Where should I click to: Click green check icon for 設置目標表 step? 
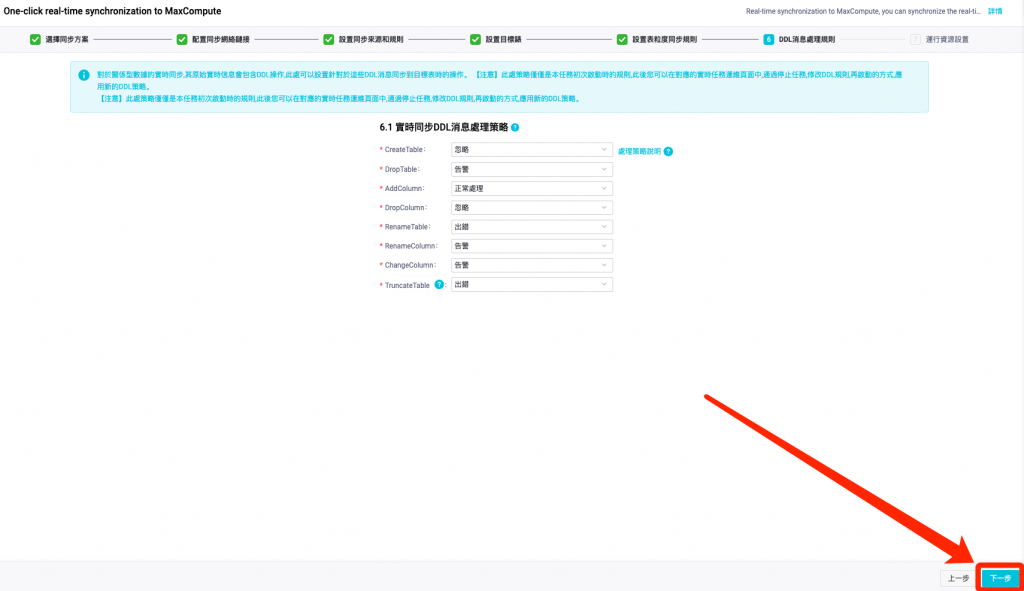(x=475, y=39)
